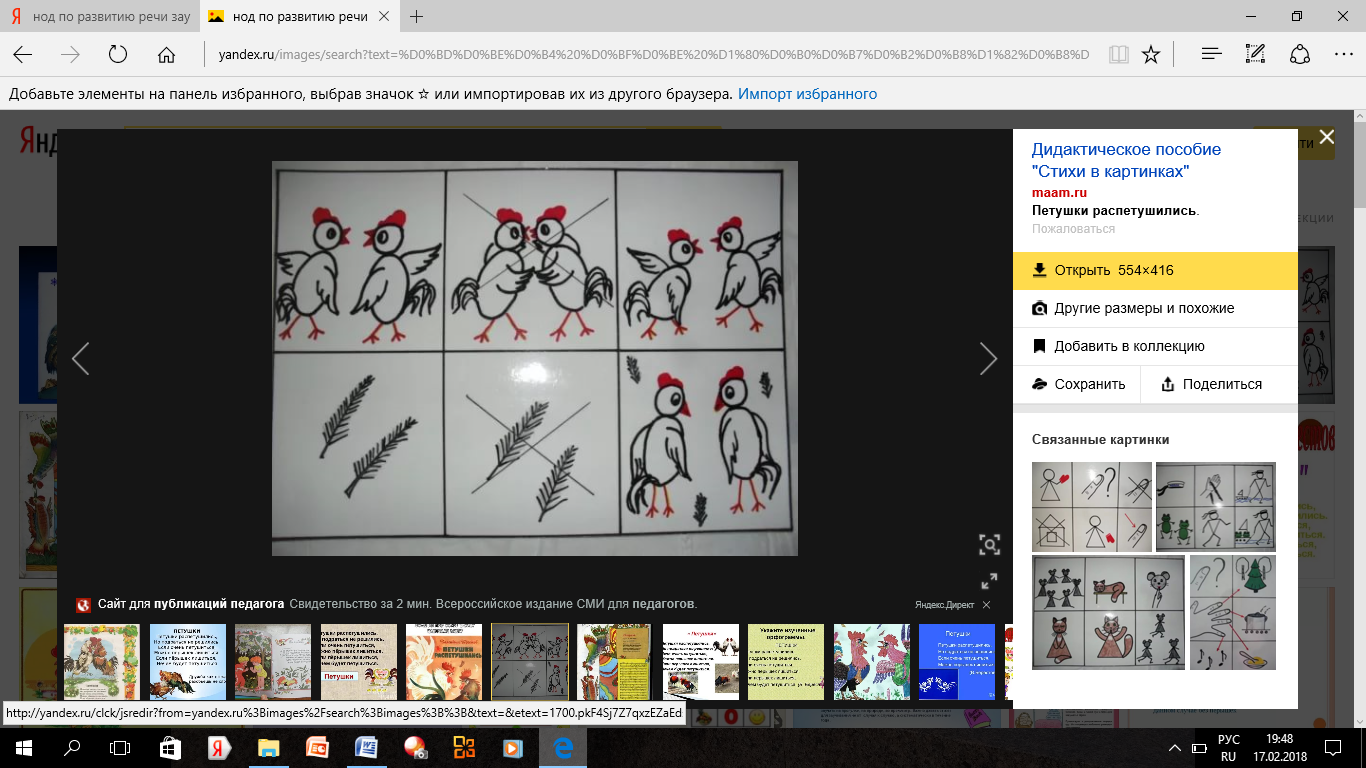
Task: Add page to favorites with star icon
Action: click(1151, 54)
